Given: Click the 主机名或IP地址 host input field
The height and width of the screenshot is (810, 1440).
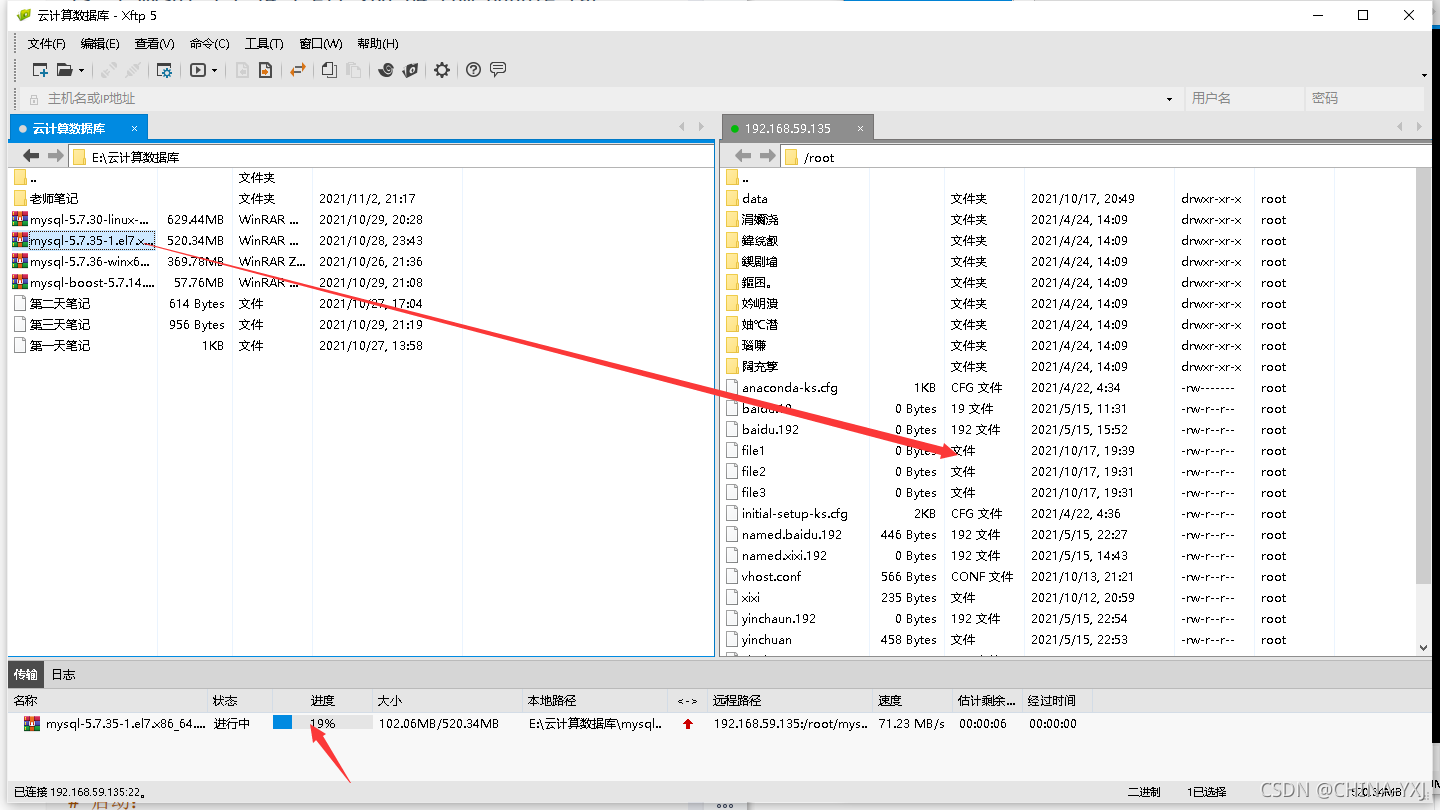Looking at the screenshot, I should point(600,98).
